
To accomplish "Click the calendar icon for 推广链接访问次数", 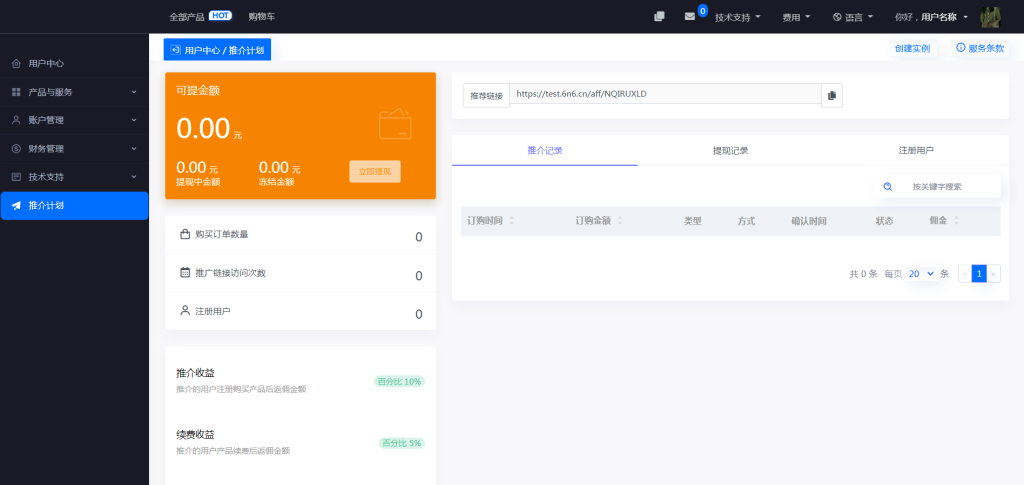I will coord(185,272).
